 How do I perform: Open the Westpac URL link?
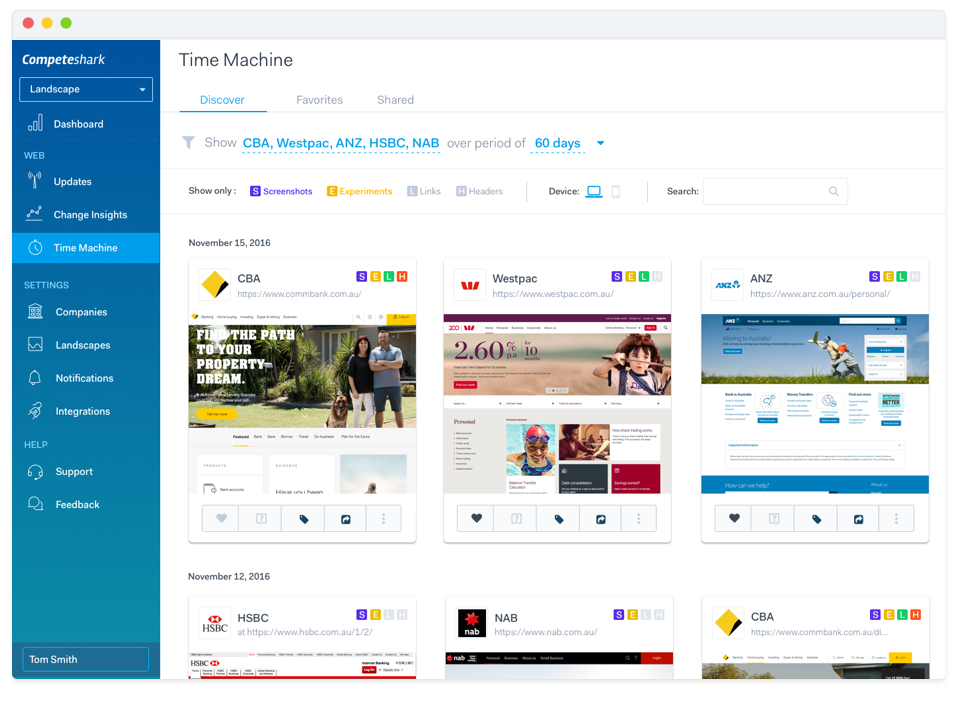[553, 294]
